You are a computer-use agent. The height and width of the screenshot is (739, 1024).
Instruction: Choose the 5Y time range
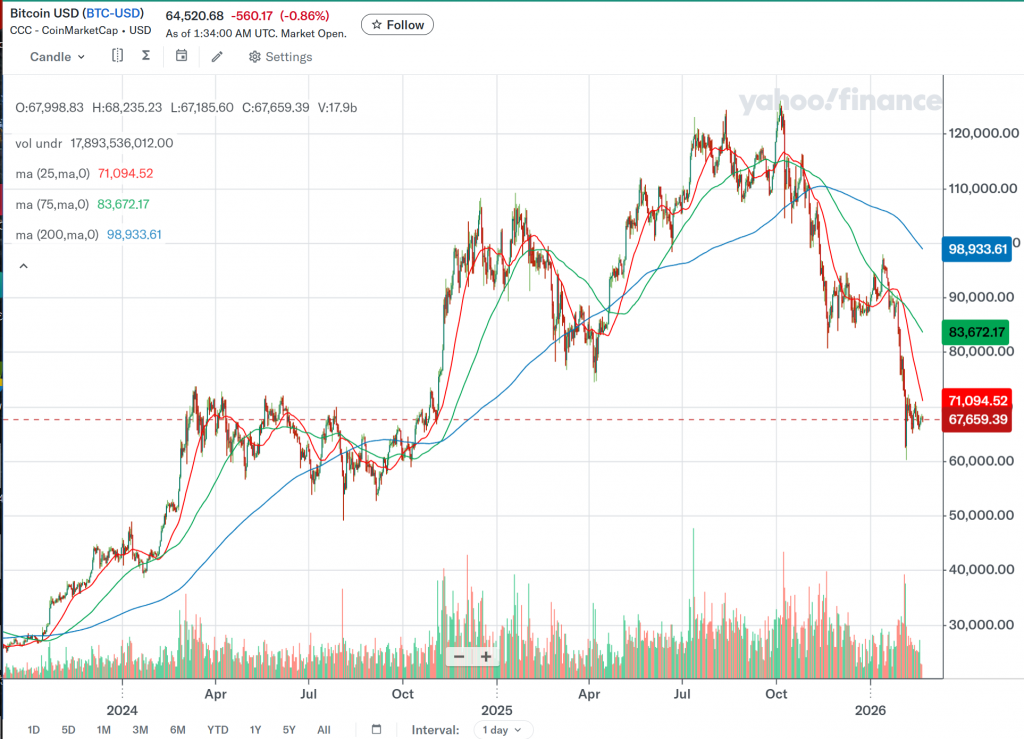click(x=289, y=730)
